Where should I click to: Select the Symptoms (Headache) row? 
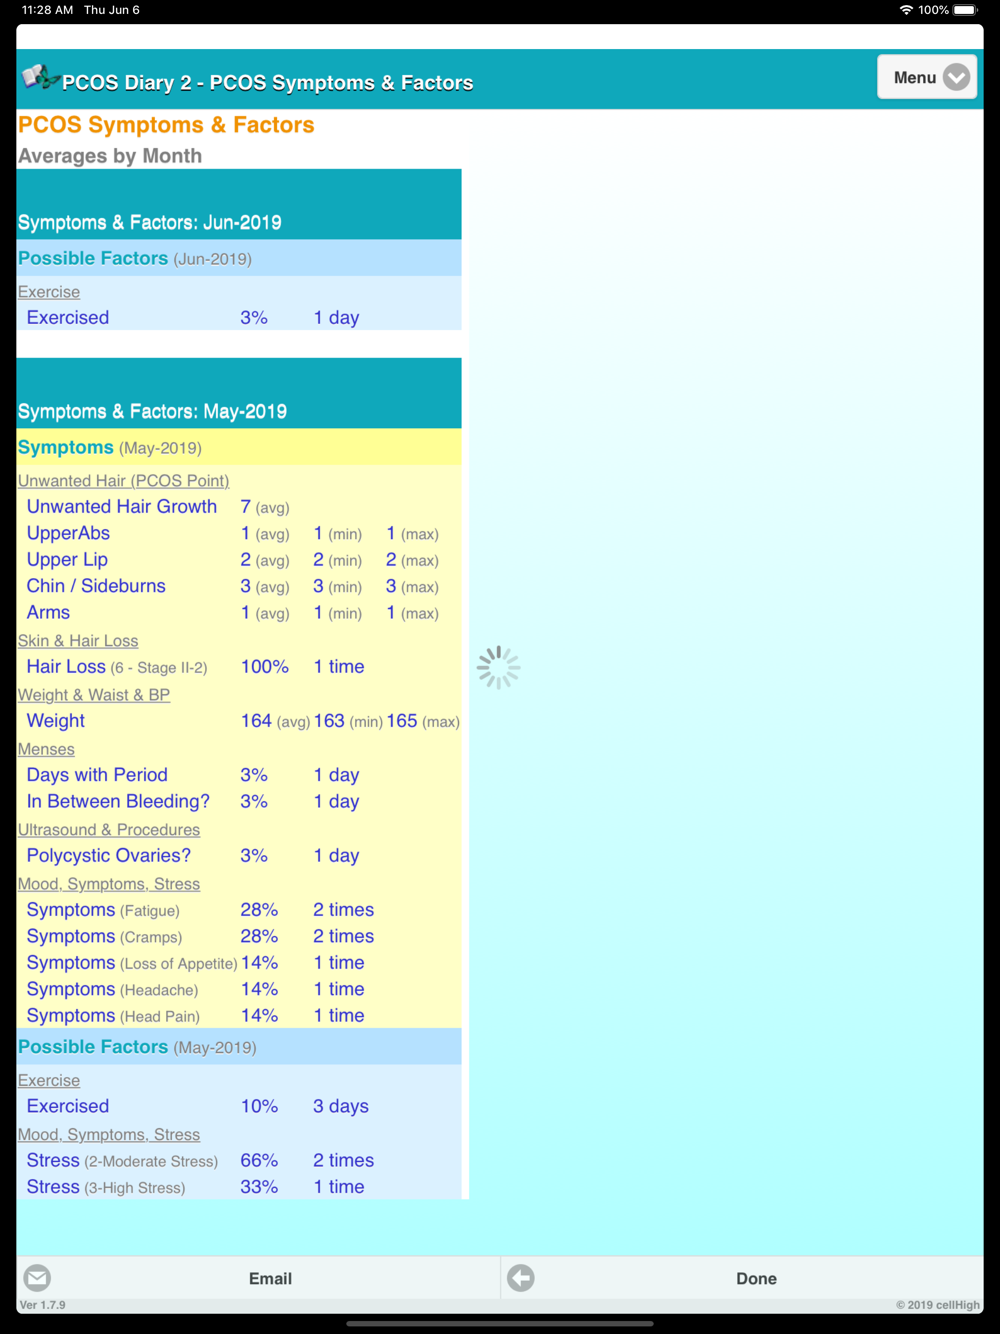pyautogui.click(x=239, y=989)
